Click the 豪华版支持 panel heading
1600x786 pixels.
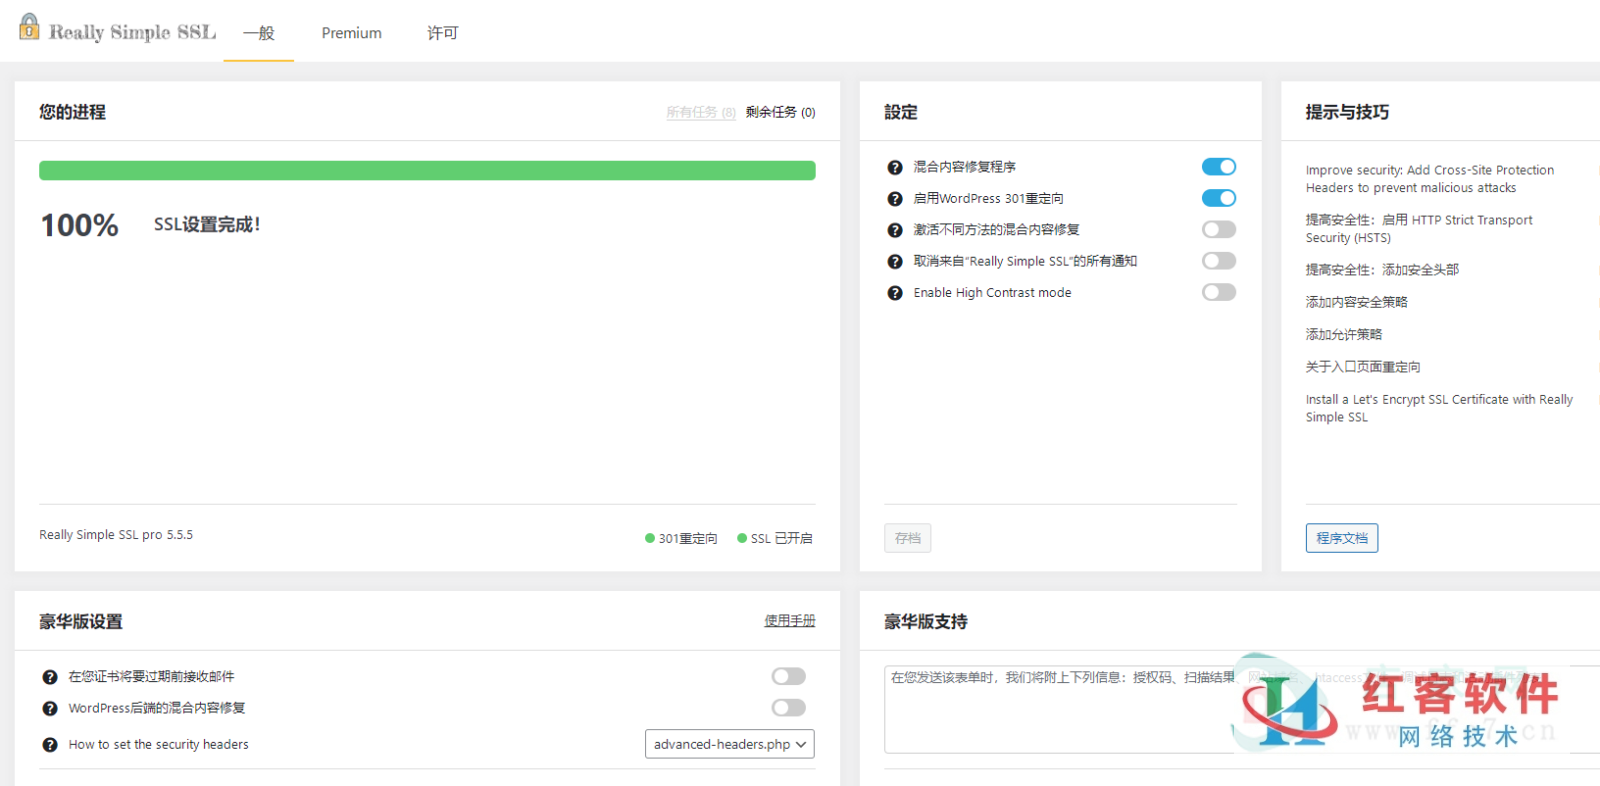click(926, 622)
